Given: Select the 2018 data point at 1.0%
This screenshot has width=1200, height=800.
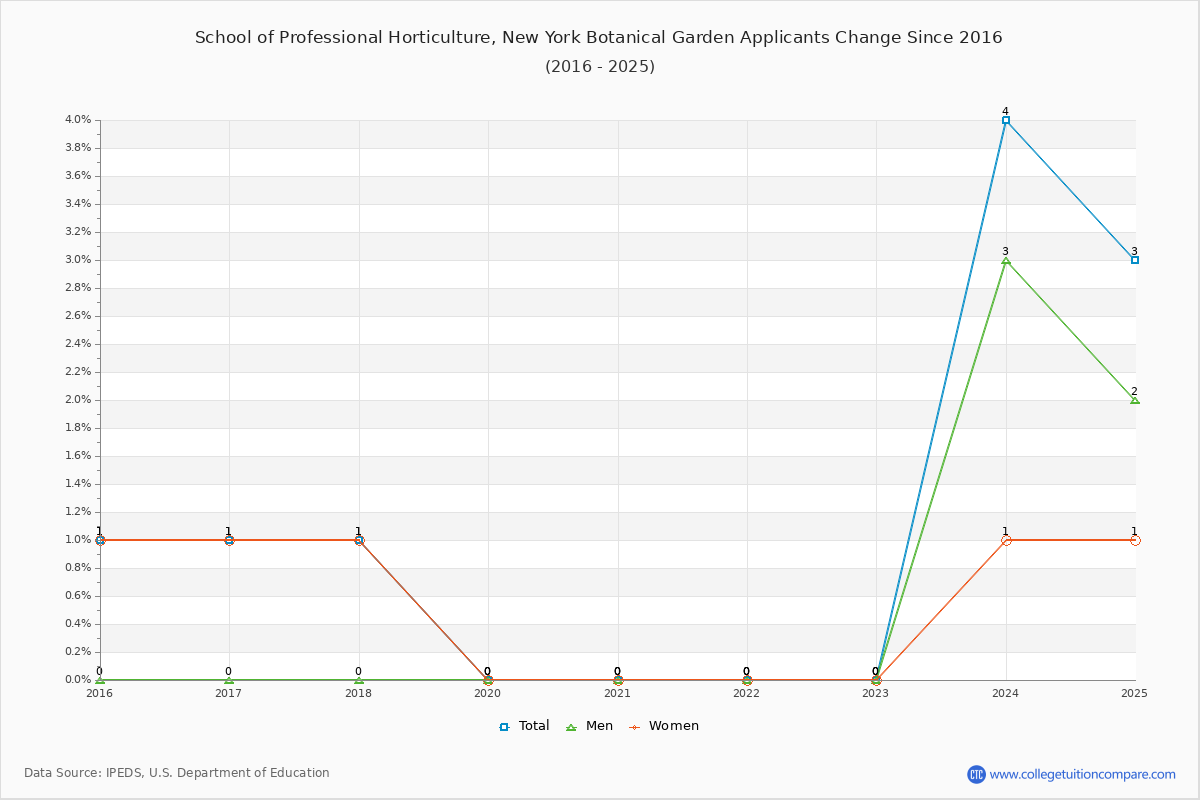Looking at the screenshot, I should pos(359,540).
